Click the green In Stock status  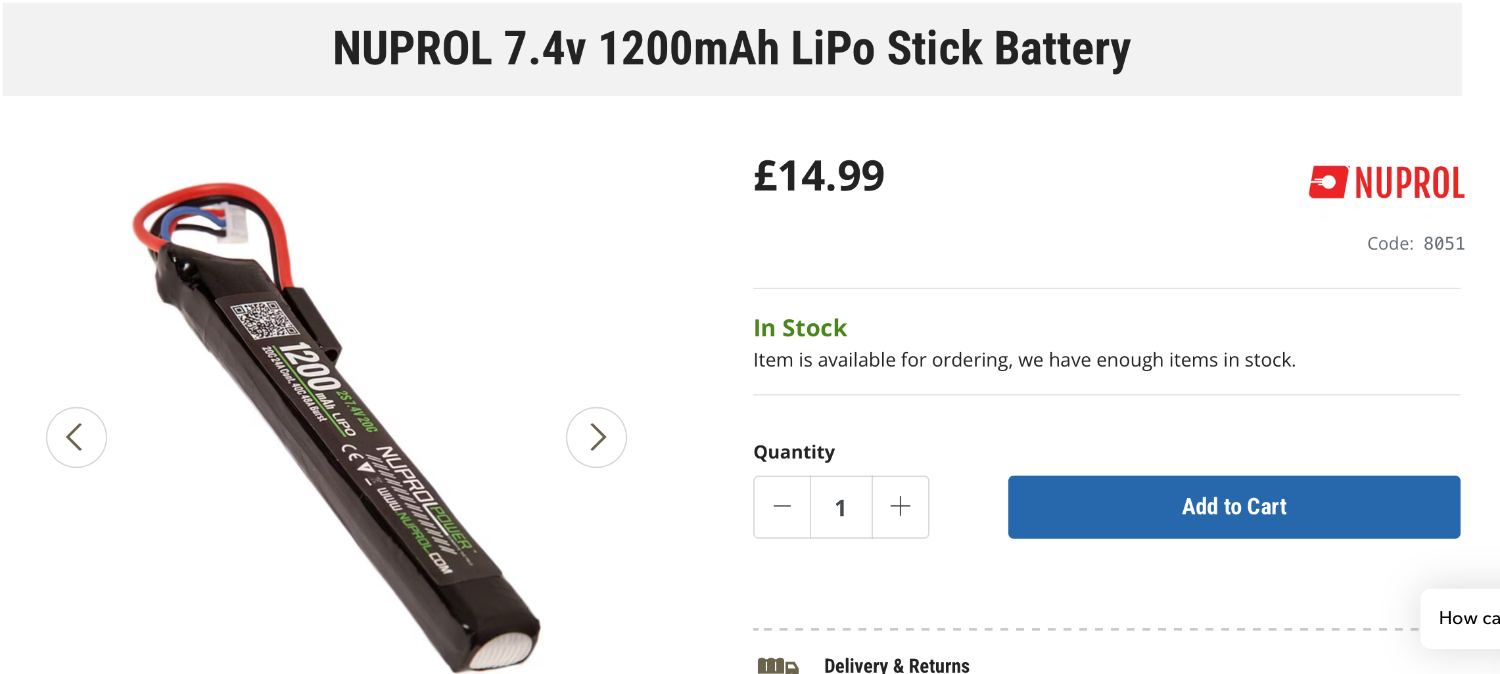(800, 328)
